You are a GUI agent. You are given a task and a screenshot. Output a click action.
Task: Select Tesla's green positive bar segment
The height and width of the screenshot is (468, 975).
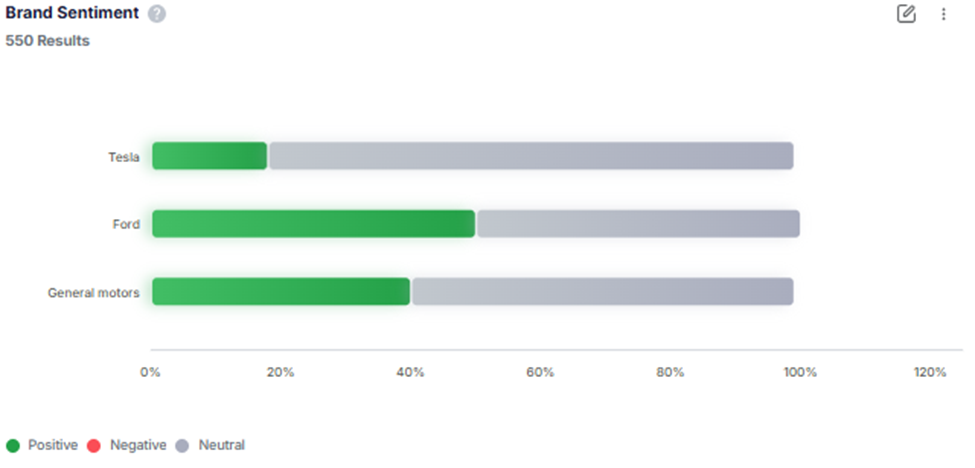210,156
